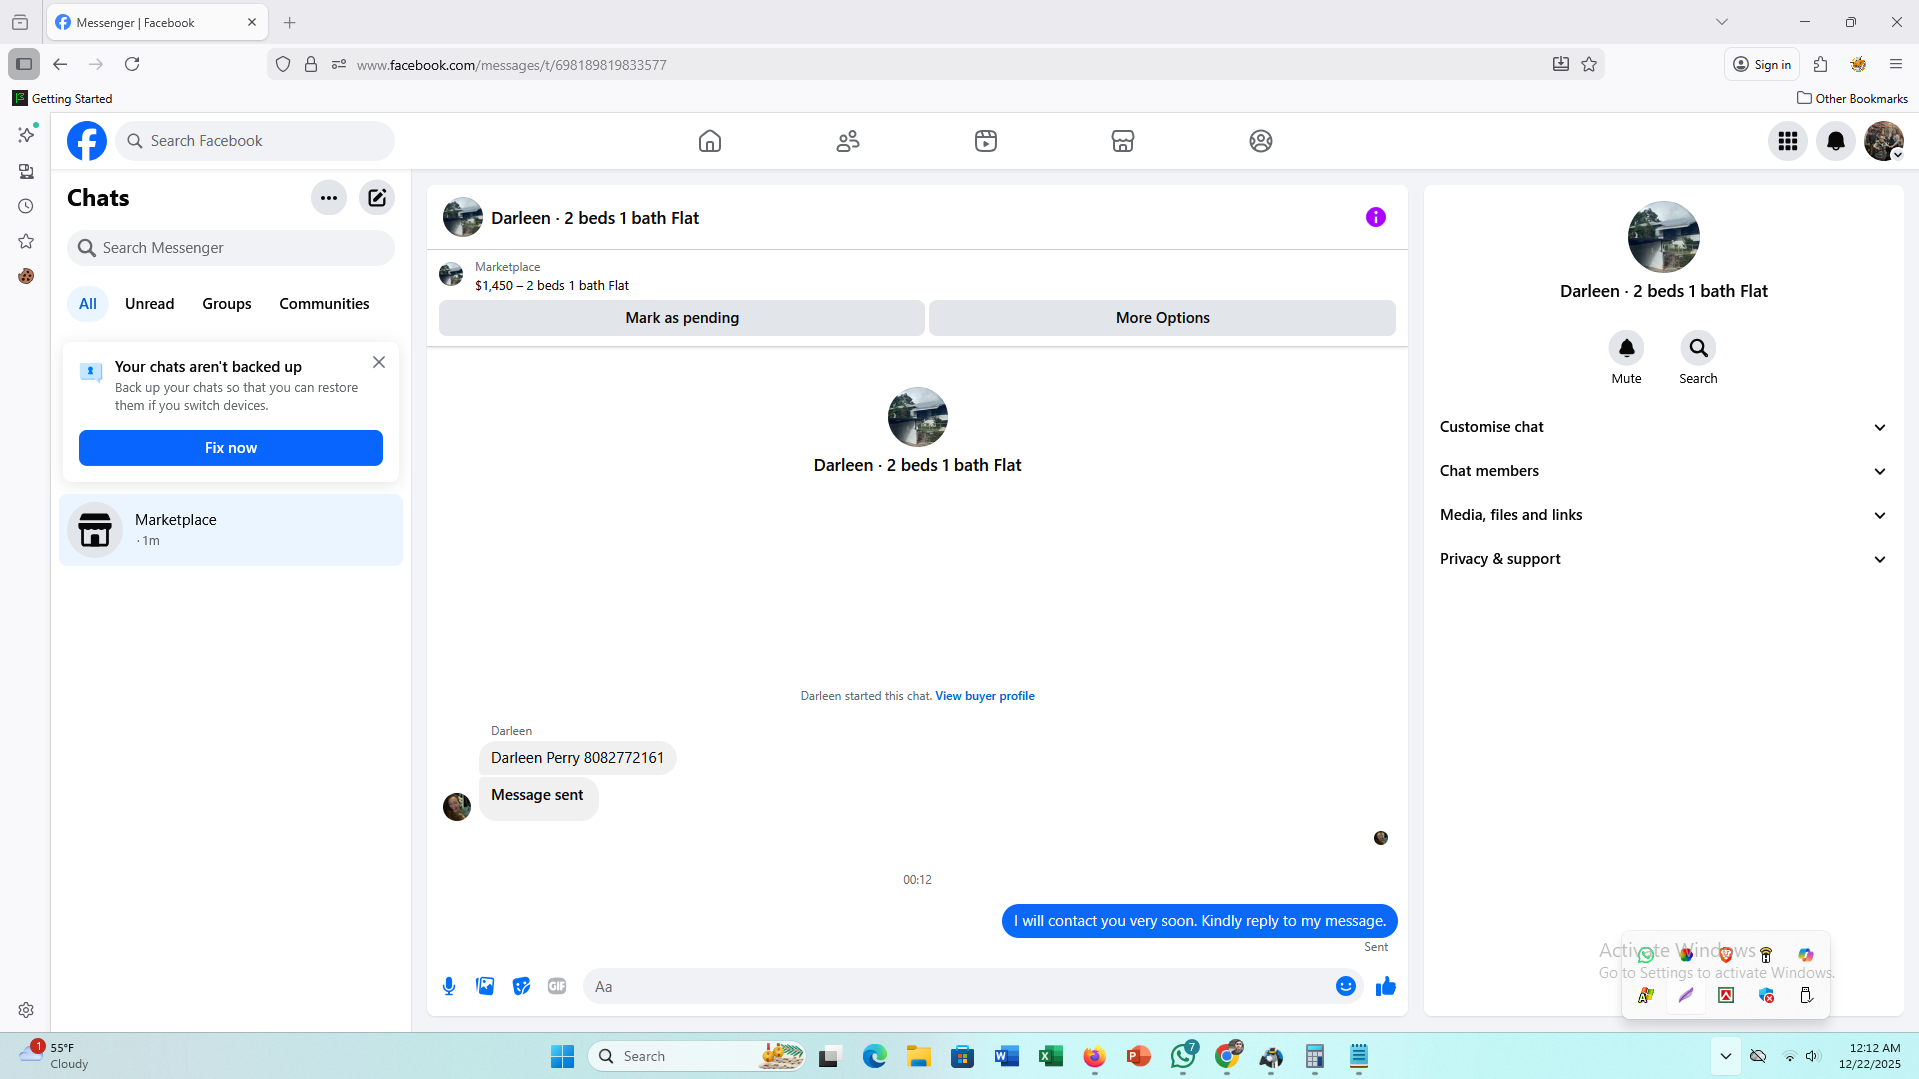The width and height of the screenshot is (1919, 1079).
Task: Click the sent message bubble 'I will contact you very soon'
Action: coord(1200,921)
